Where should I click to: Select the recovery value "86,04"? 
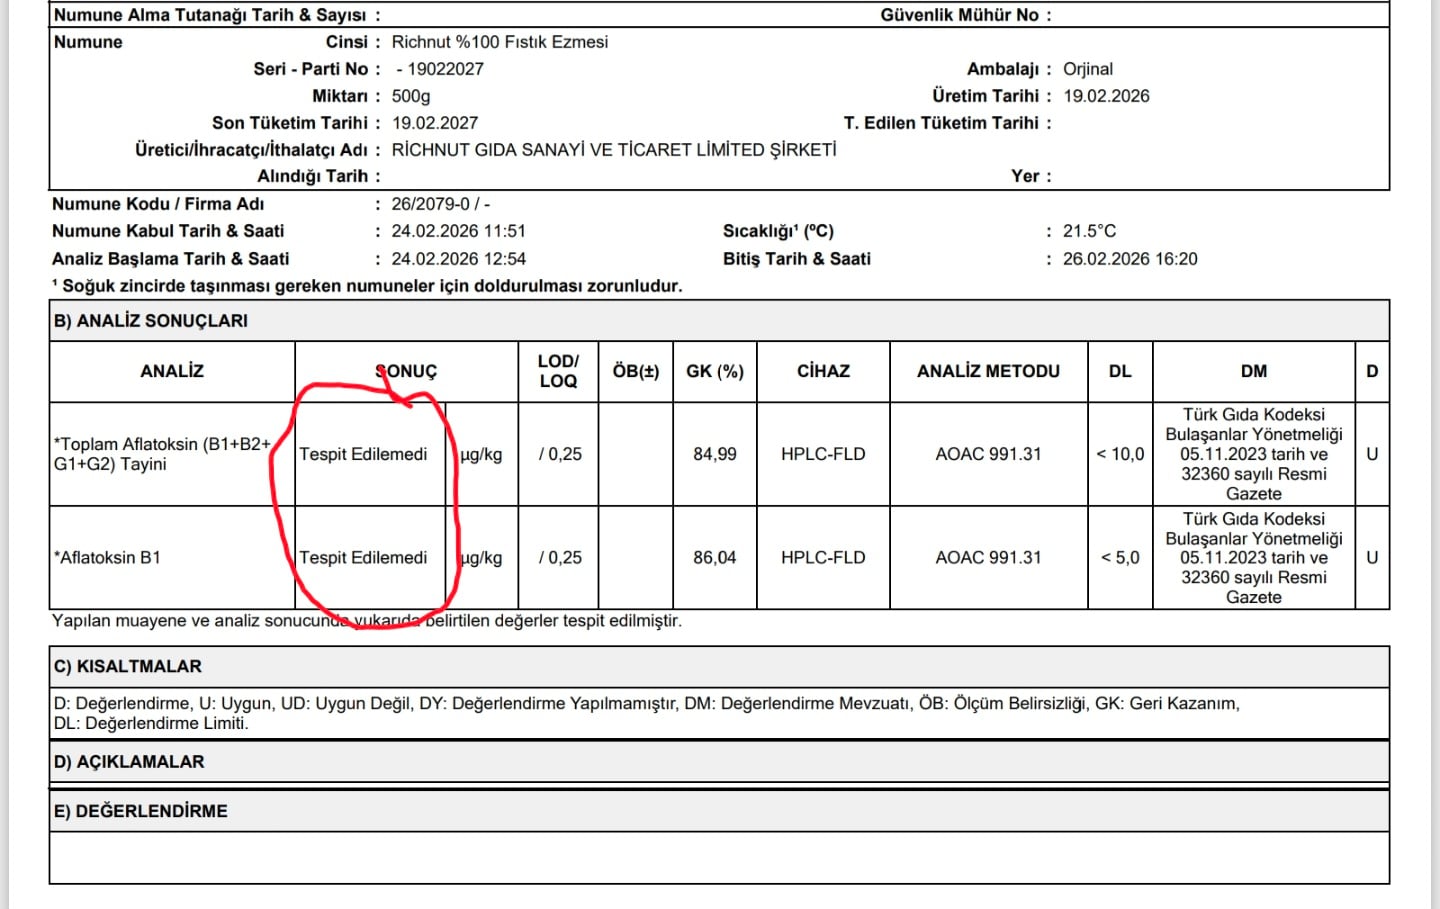715,558
